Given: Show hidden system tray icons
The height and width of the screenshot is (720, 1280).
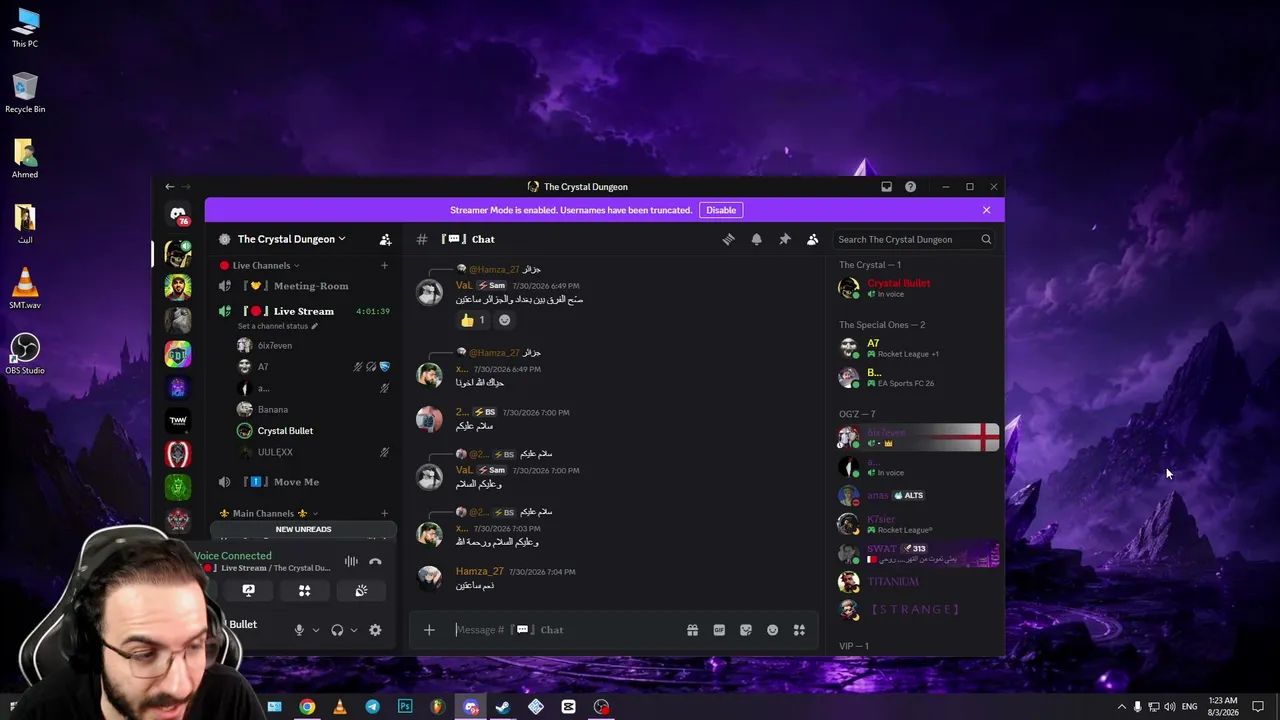Looking at the screenshot, I should tap(1121, 707).
